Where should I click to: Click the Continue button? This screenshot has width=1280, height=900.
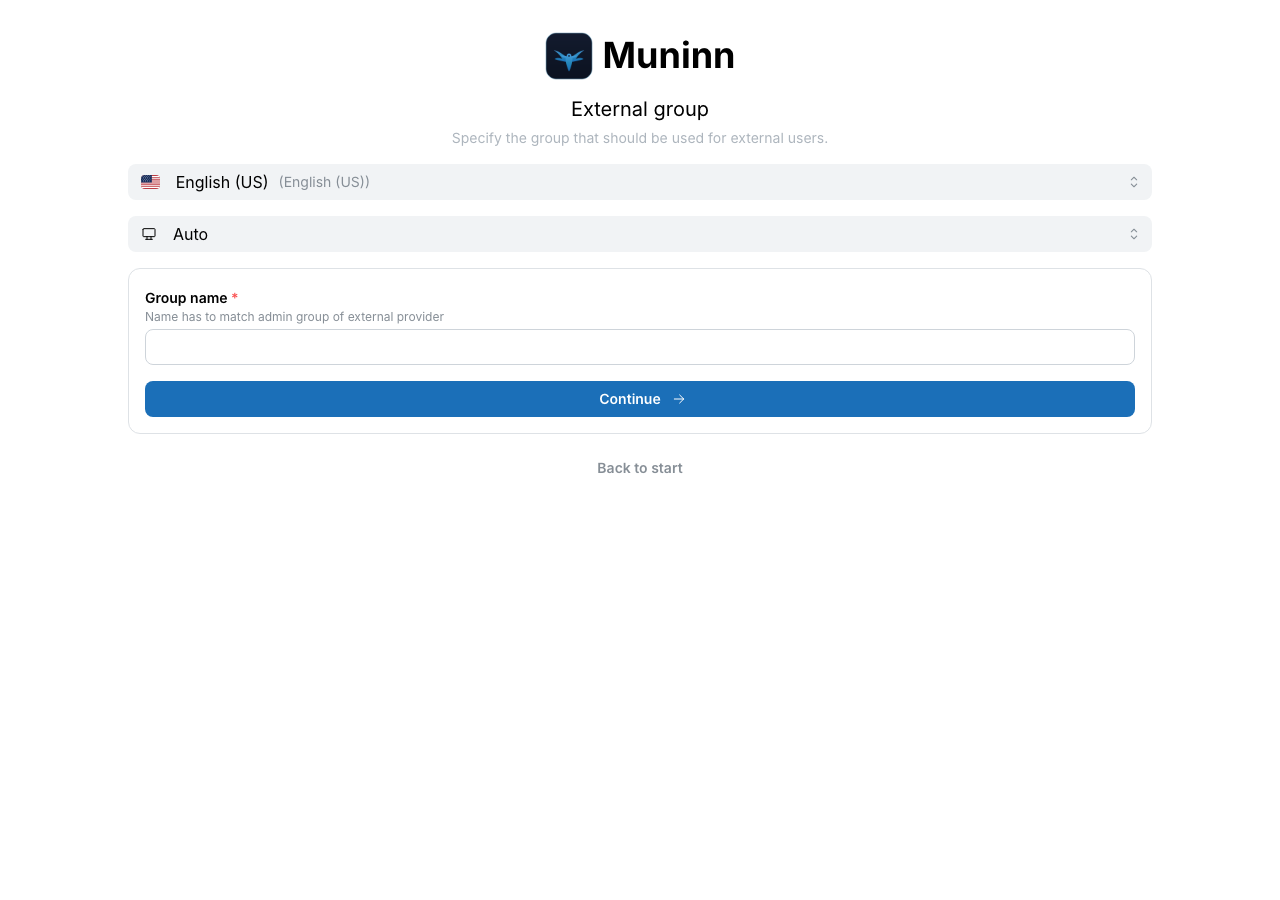click(640, 399)
